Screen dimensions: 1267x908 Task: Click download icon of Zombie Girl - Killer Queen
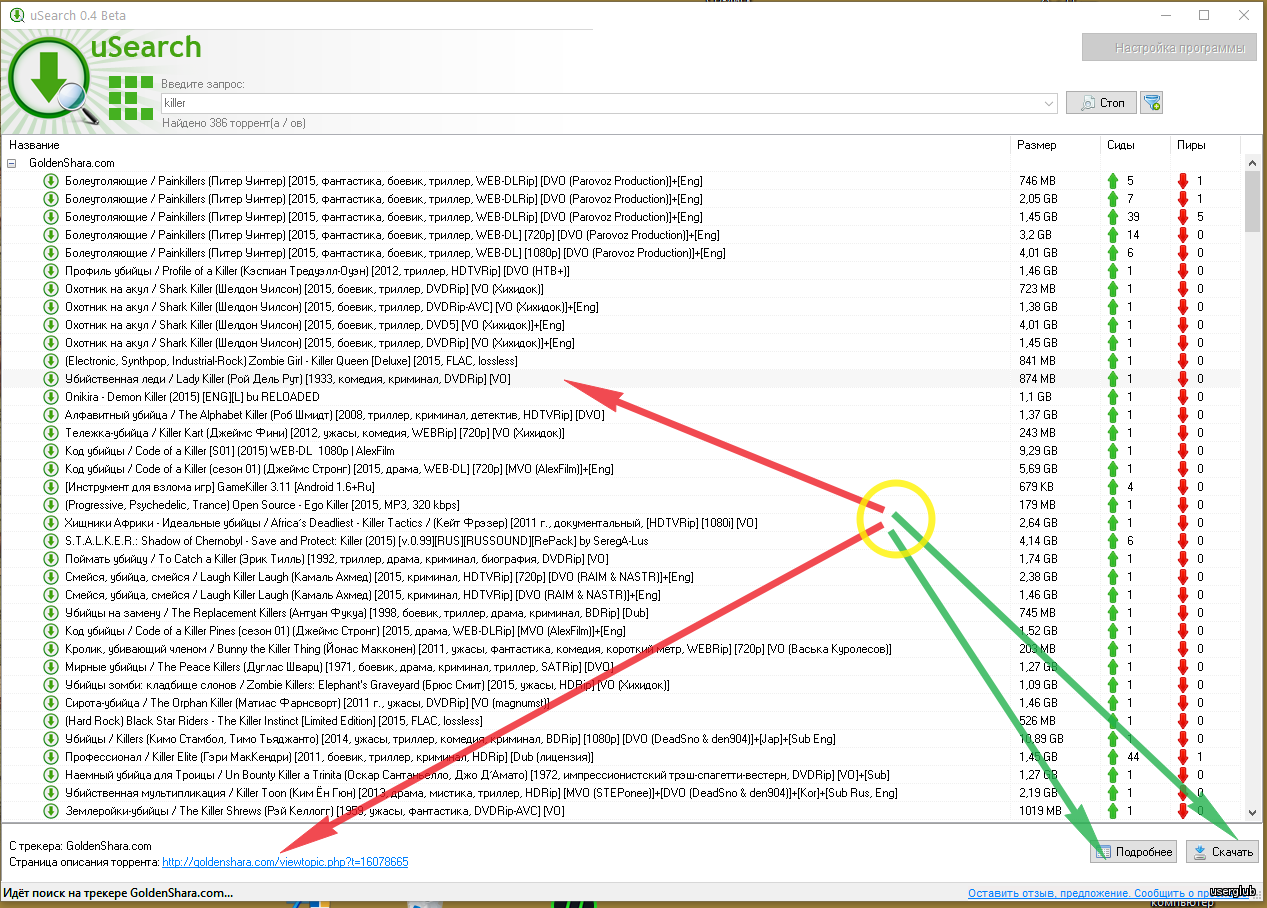click(x=51, y=361)
